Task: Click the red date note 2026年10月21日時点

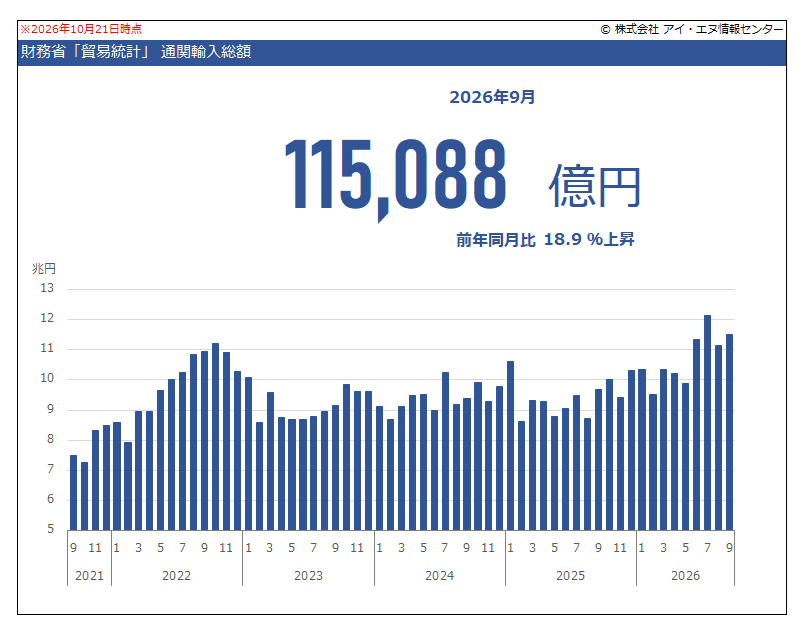Action: [x=81, y=29]
